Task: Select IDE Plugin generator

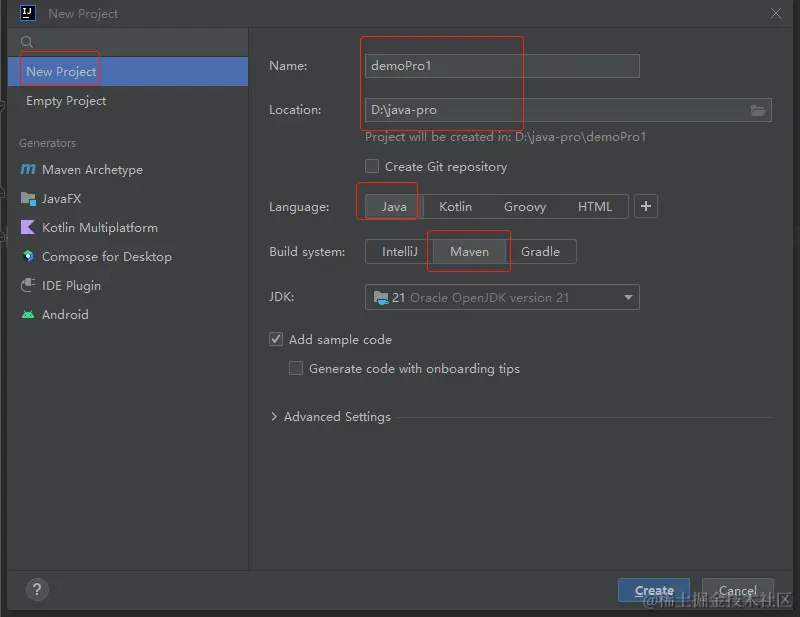Action: point(128,286)
